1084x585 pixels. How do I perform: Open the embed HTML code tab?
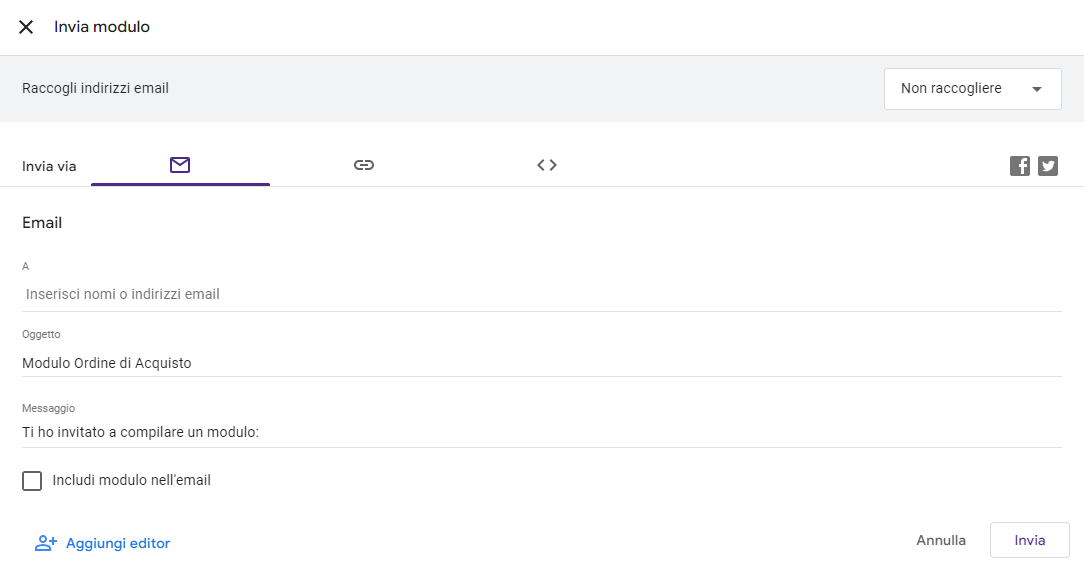click(x=547, y=165)
